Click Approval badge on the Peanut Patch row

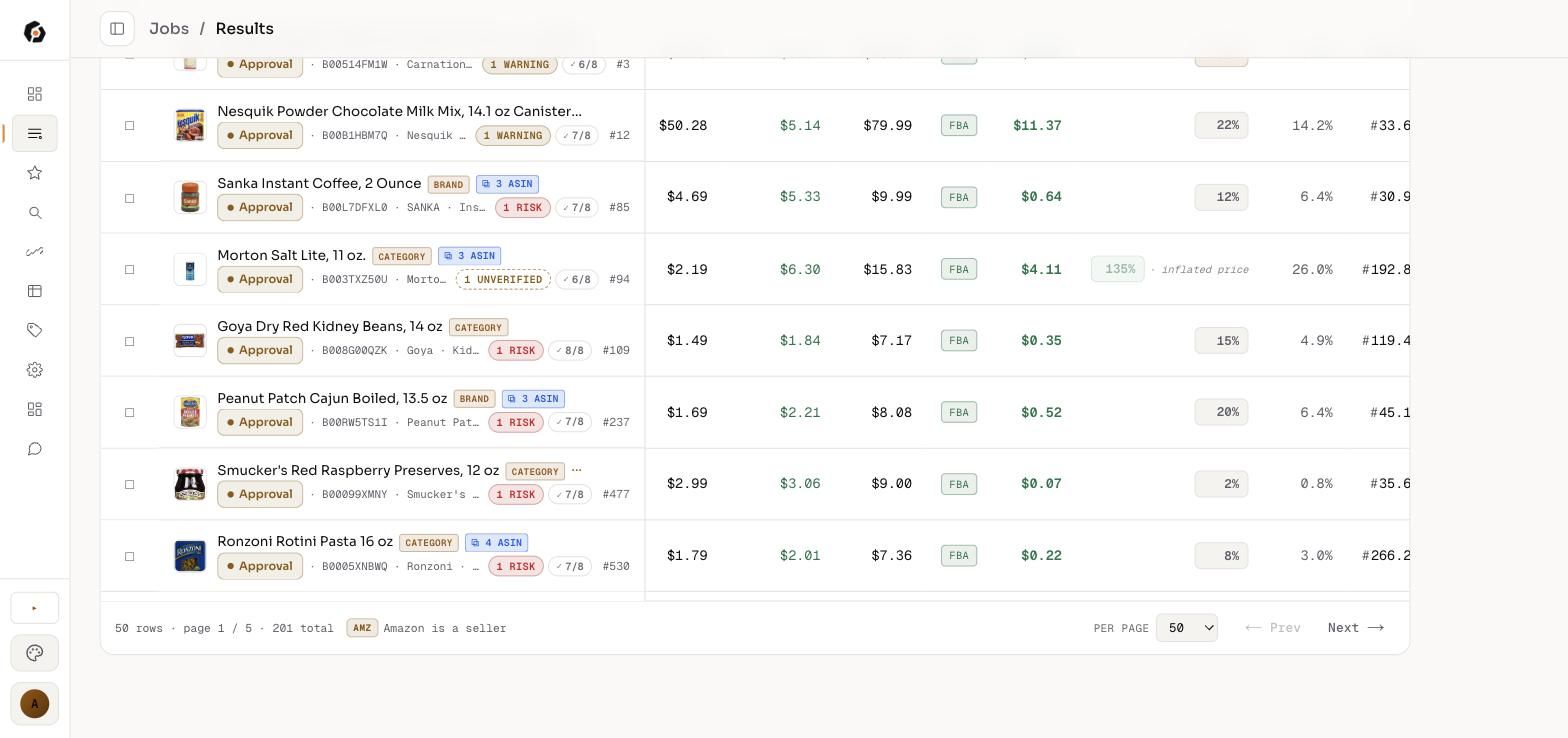(x=260, y=422)
